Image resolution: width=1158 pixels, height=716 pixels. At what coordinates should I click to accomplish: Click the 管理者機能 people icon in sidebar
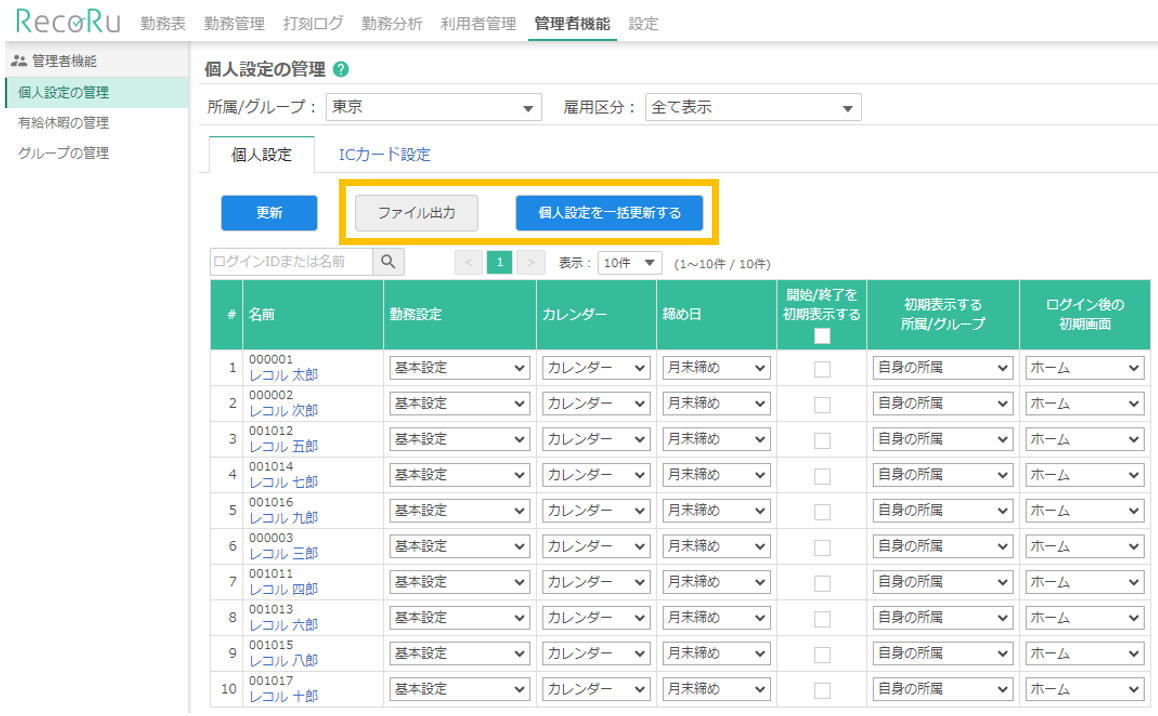[18, 61]
